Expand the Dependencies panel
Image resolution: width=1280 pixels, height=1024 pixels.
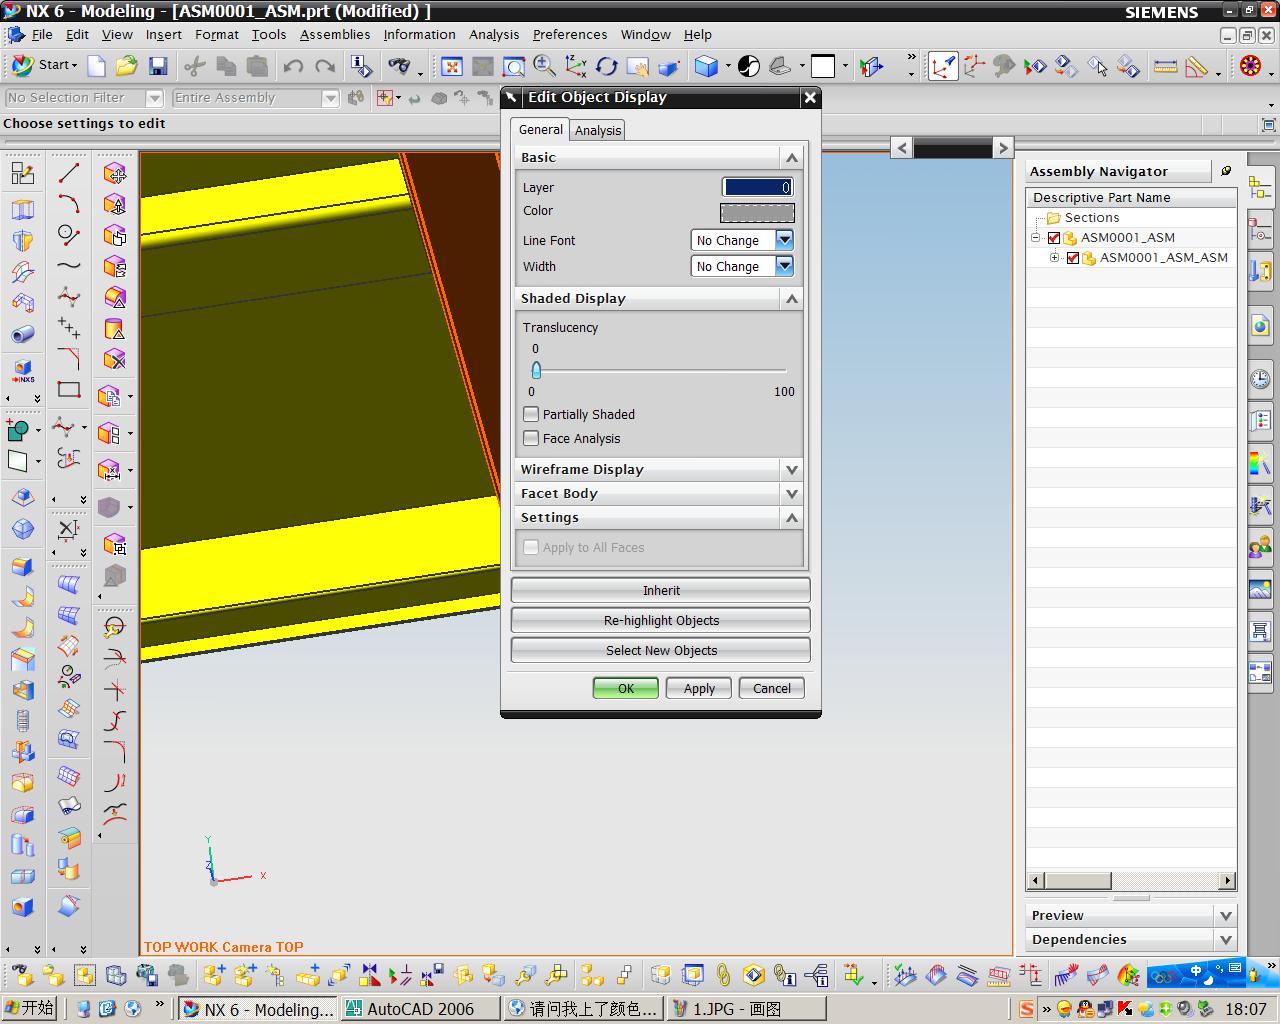point(1226,940)
